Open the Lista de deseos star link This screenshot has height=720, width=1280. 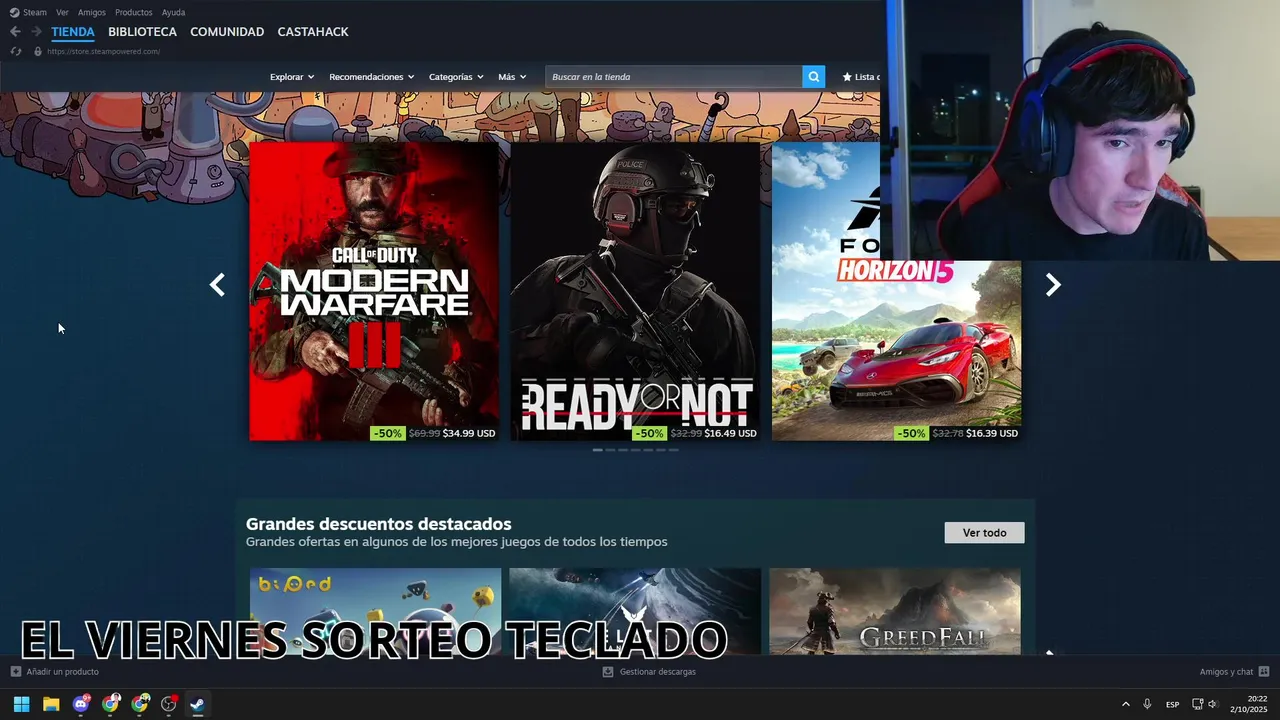point(861,77)
